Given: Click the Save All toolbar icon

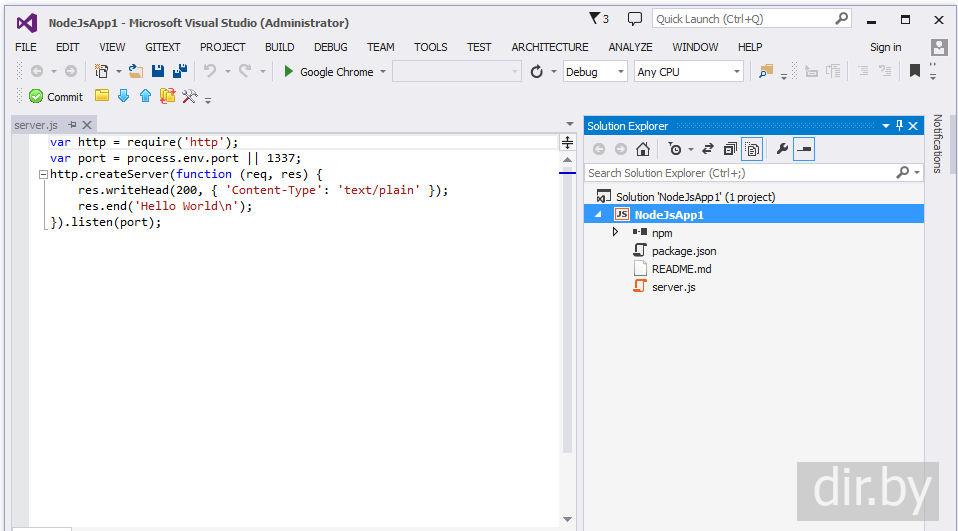Looking at the screenshot, I should [180, 71].
